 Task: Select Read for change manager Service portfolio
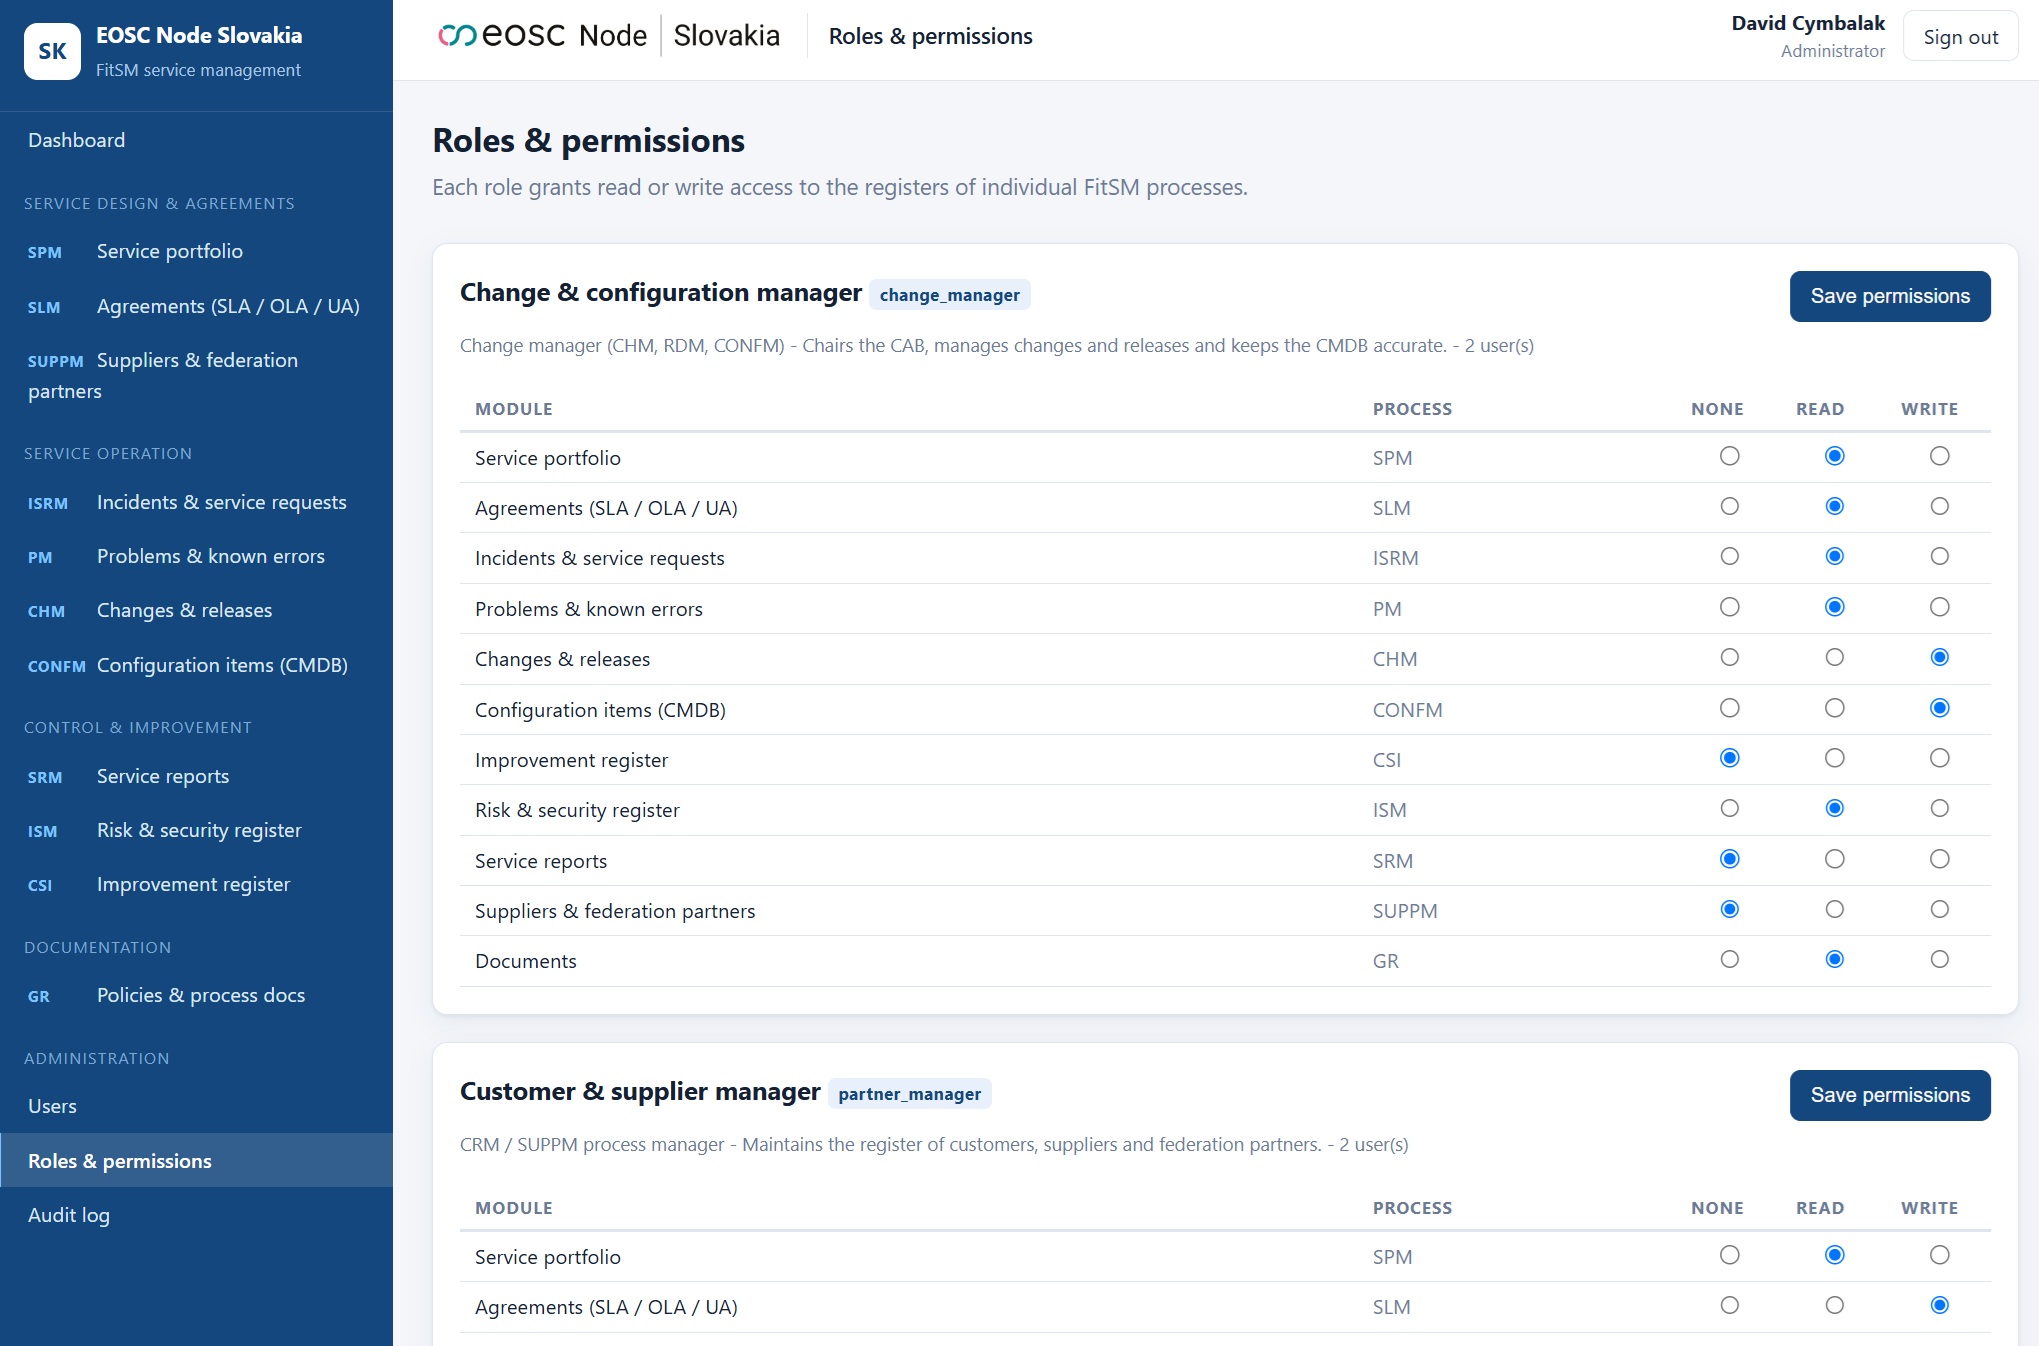coord(1834,456)
